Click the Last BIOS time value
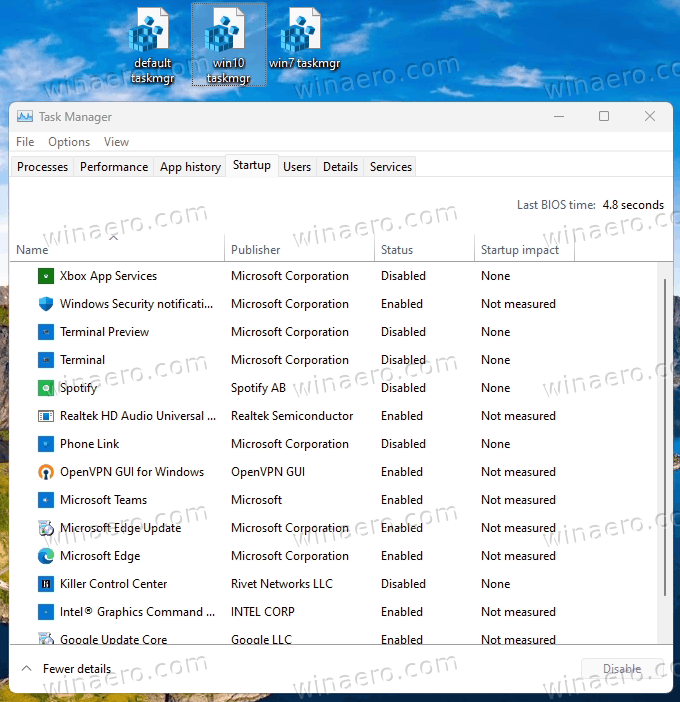 click(633, 205)
